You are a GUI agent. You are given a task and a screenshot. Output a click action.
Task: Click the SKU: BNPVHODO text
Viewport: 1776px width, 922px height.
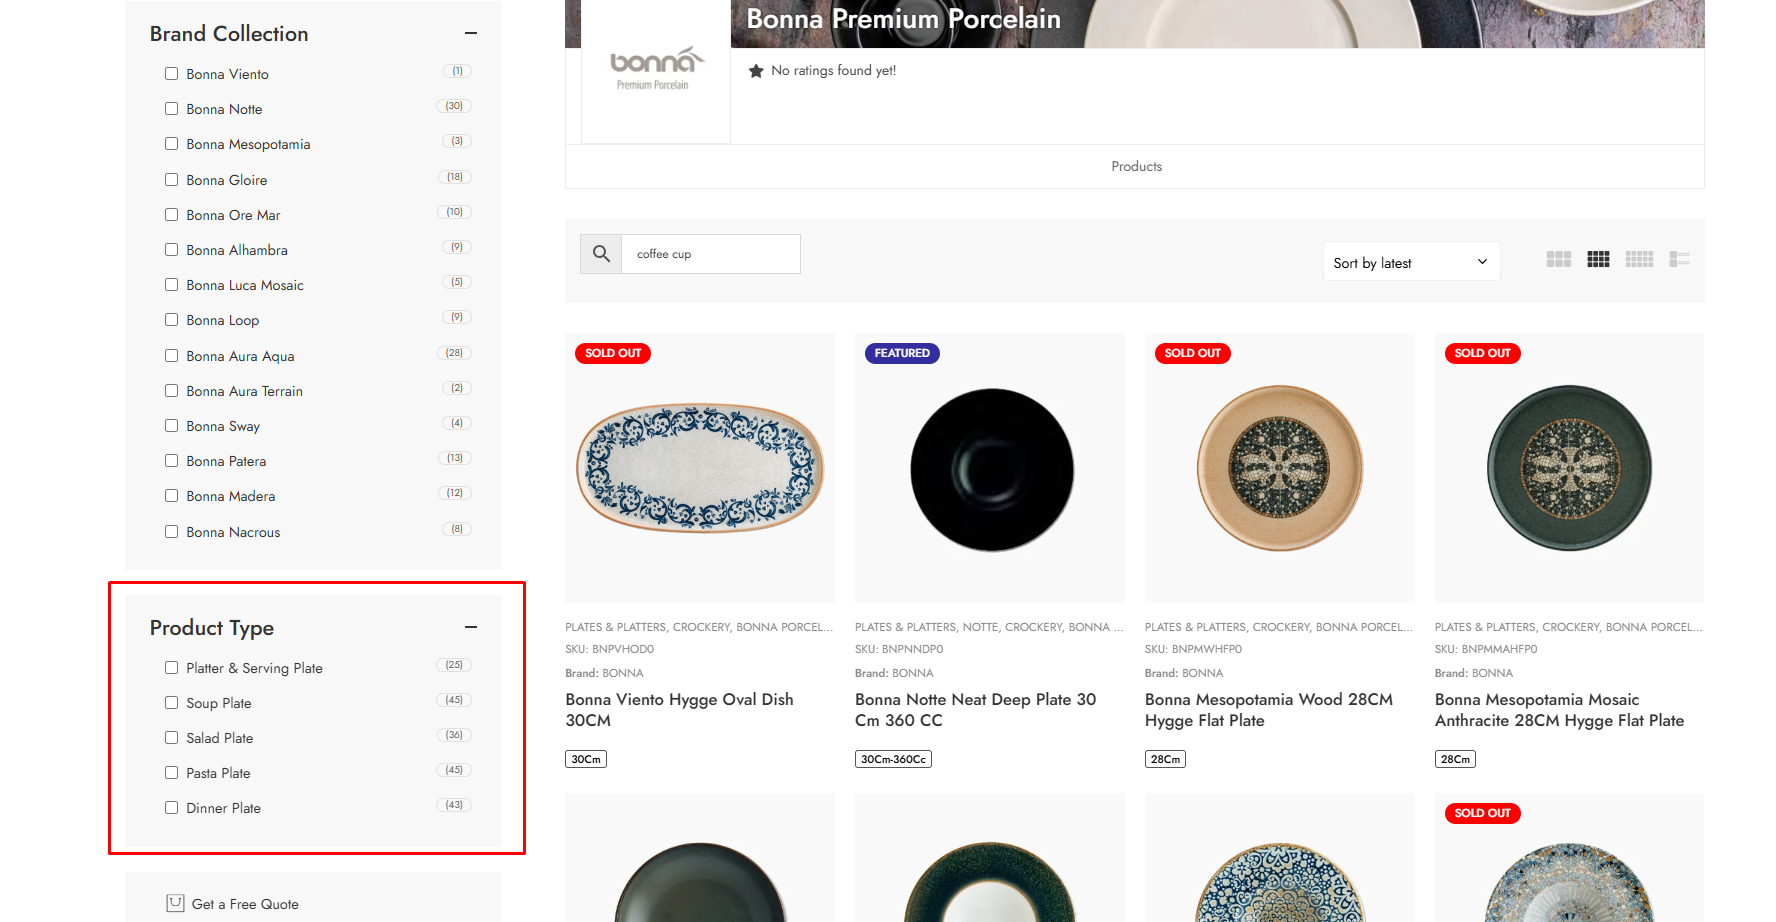[609, 649]
